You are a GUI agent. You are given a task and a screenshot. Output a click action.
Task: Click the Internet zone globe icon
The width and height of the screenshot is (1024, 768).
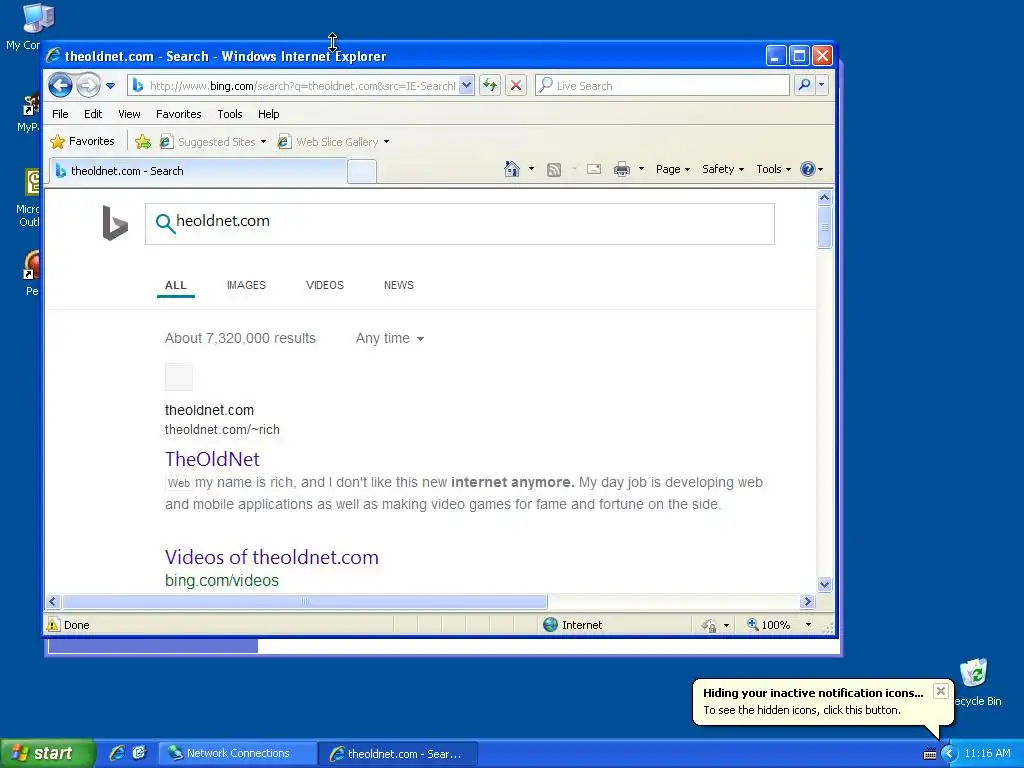[551, 624]
